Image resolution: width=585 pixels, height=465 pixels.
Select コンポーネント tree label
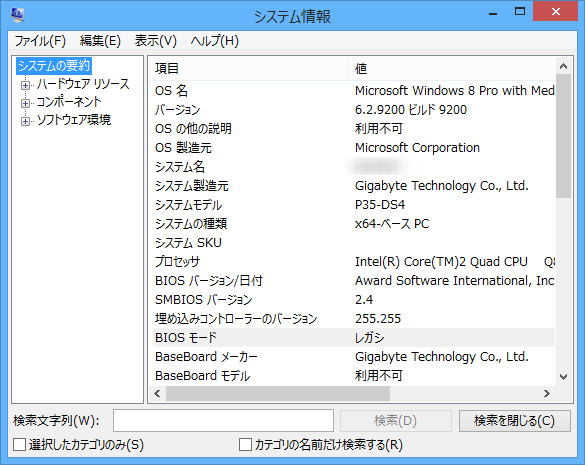(x=69, y=102)
